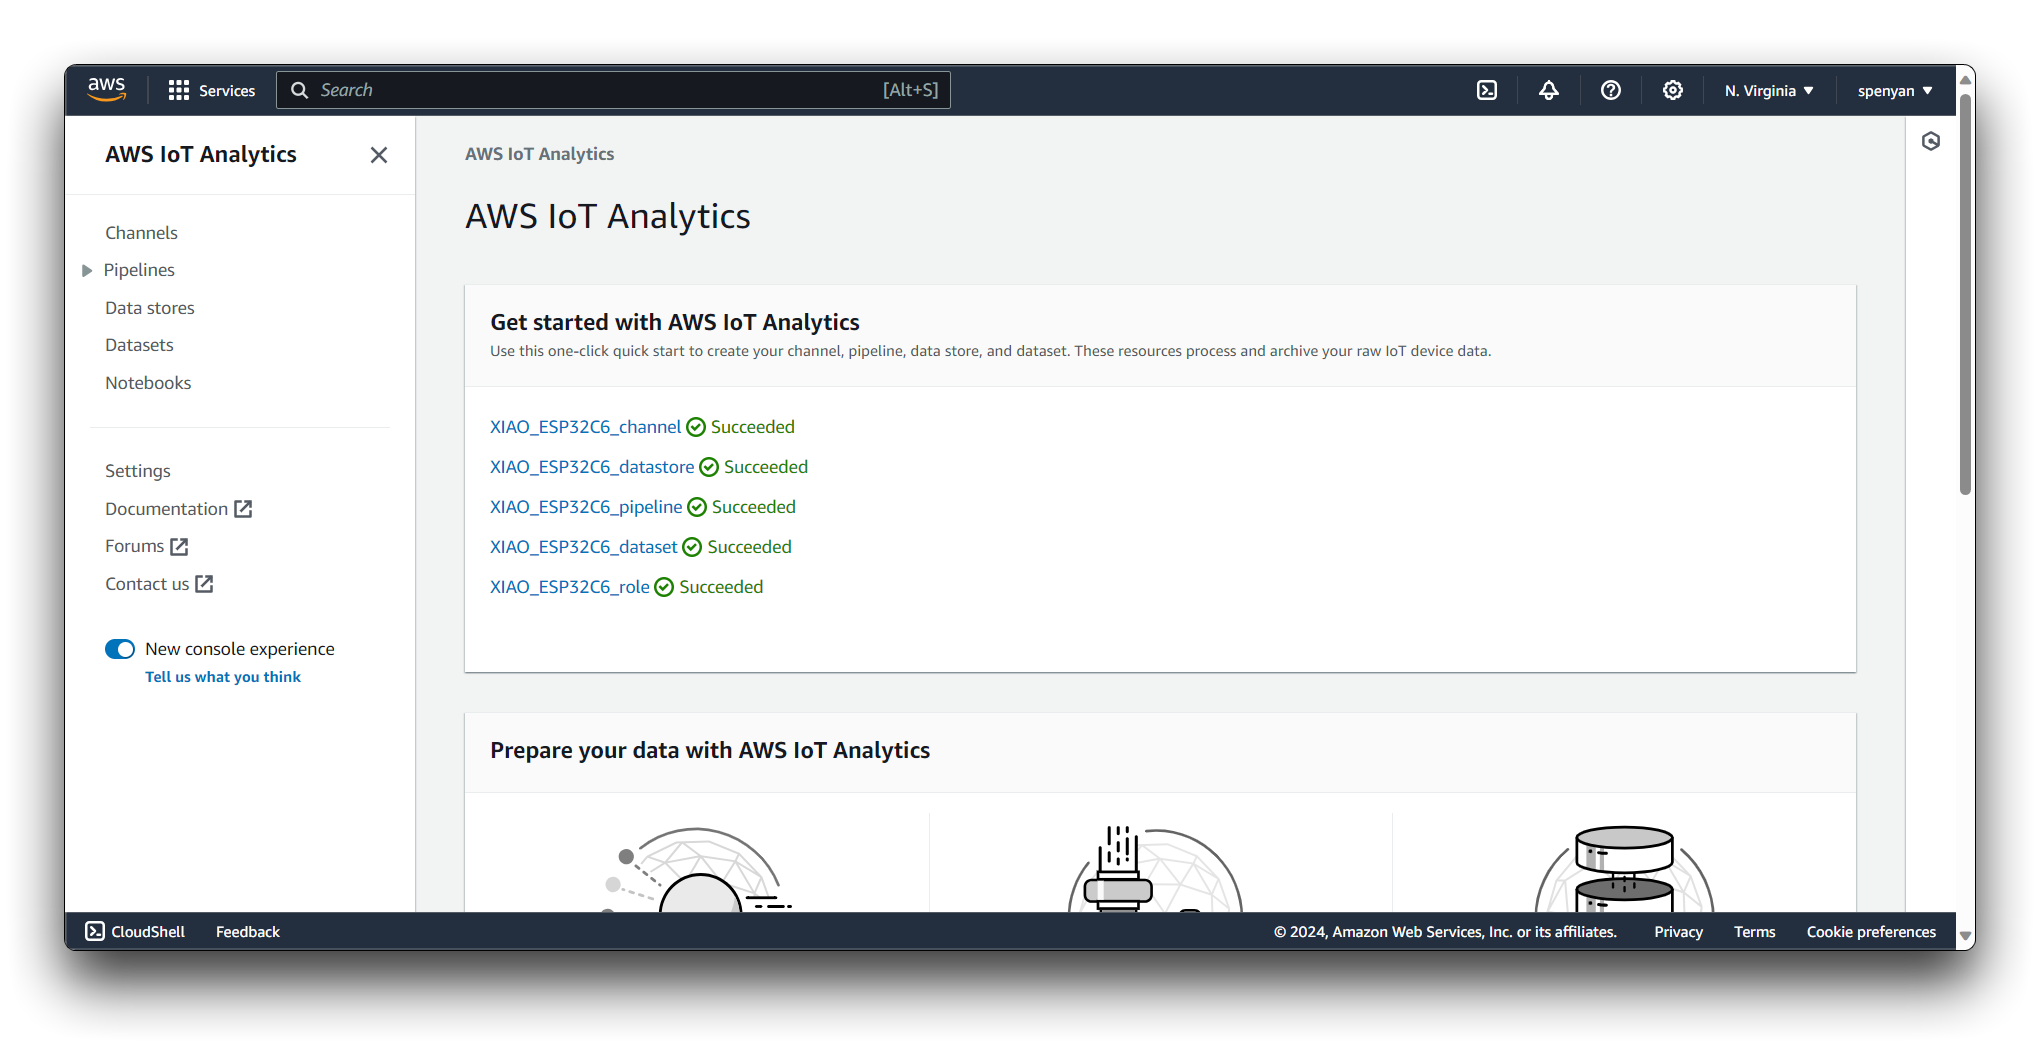Close the AWS IoT Analytics side panel
This screenshot has width=2040, height=1047.
click(x=379, y=155)
